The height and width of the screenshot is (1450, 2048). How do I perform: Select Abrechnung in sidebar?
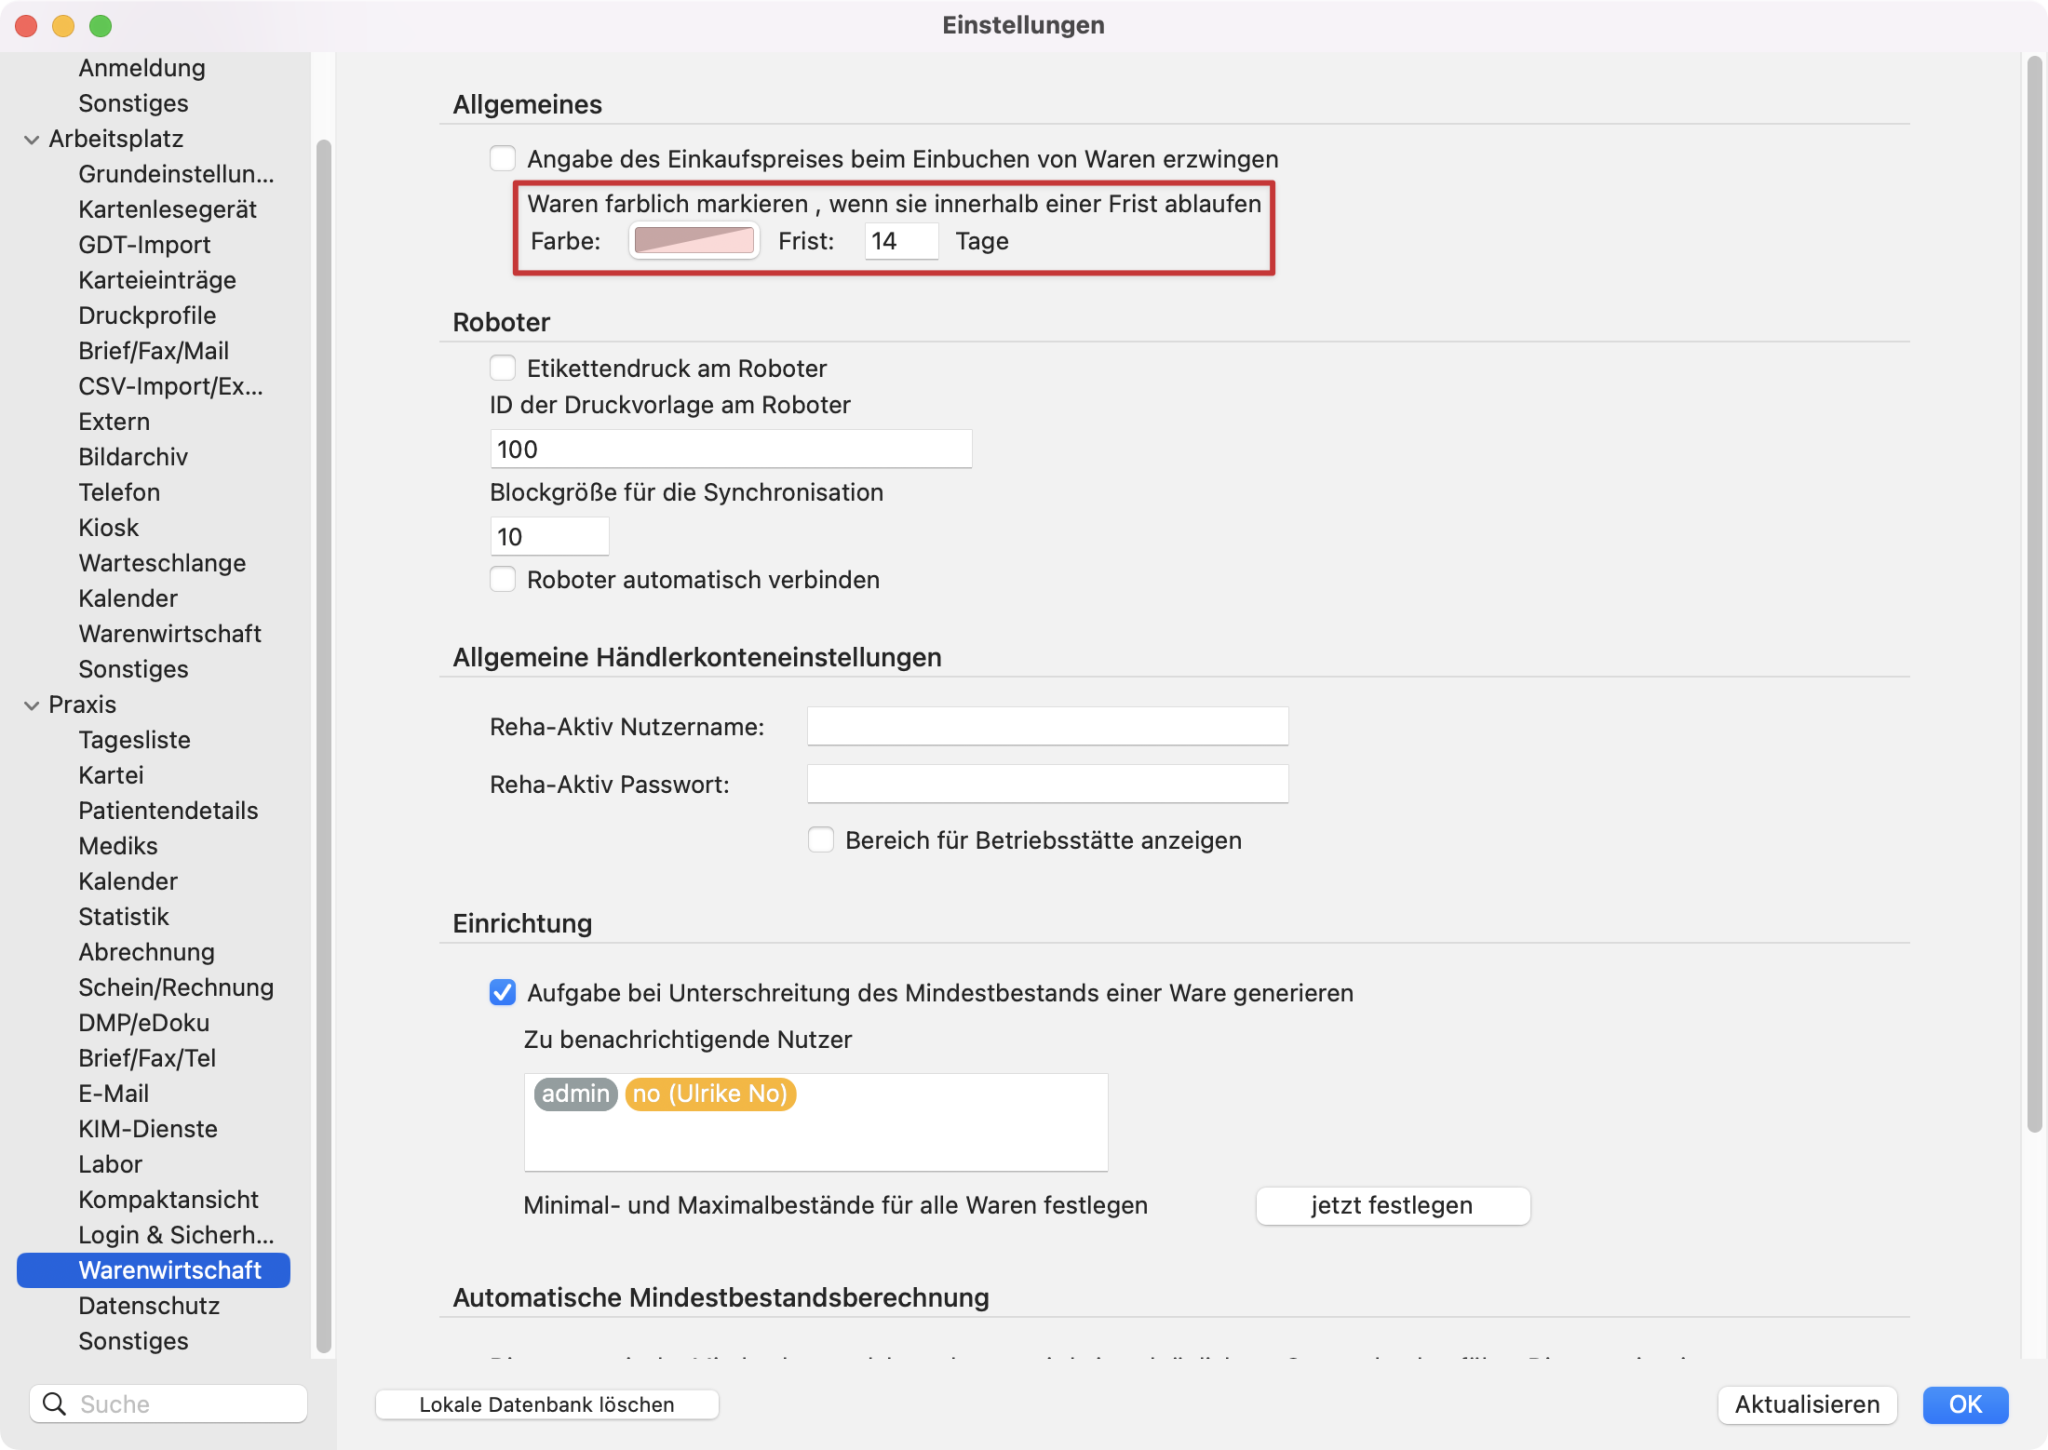click(146, 952)
